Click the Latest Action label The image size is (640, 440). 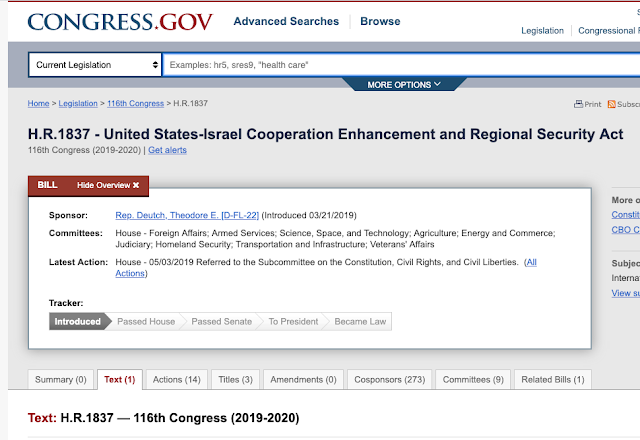[x=78, y=262]
